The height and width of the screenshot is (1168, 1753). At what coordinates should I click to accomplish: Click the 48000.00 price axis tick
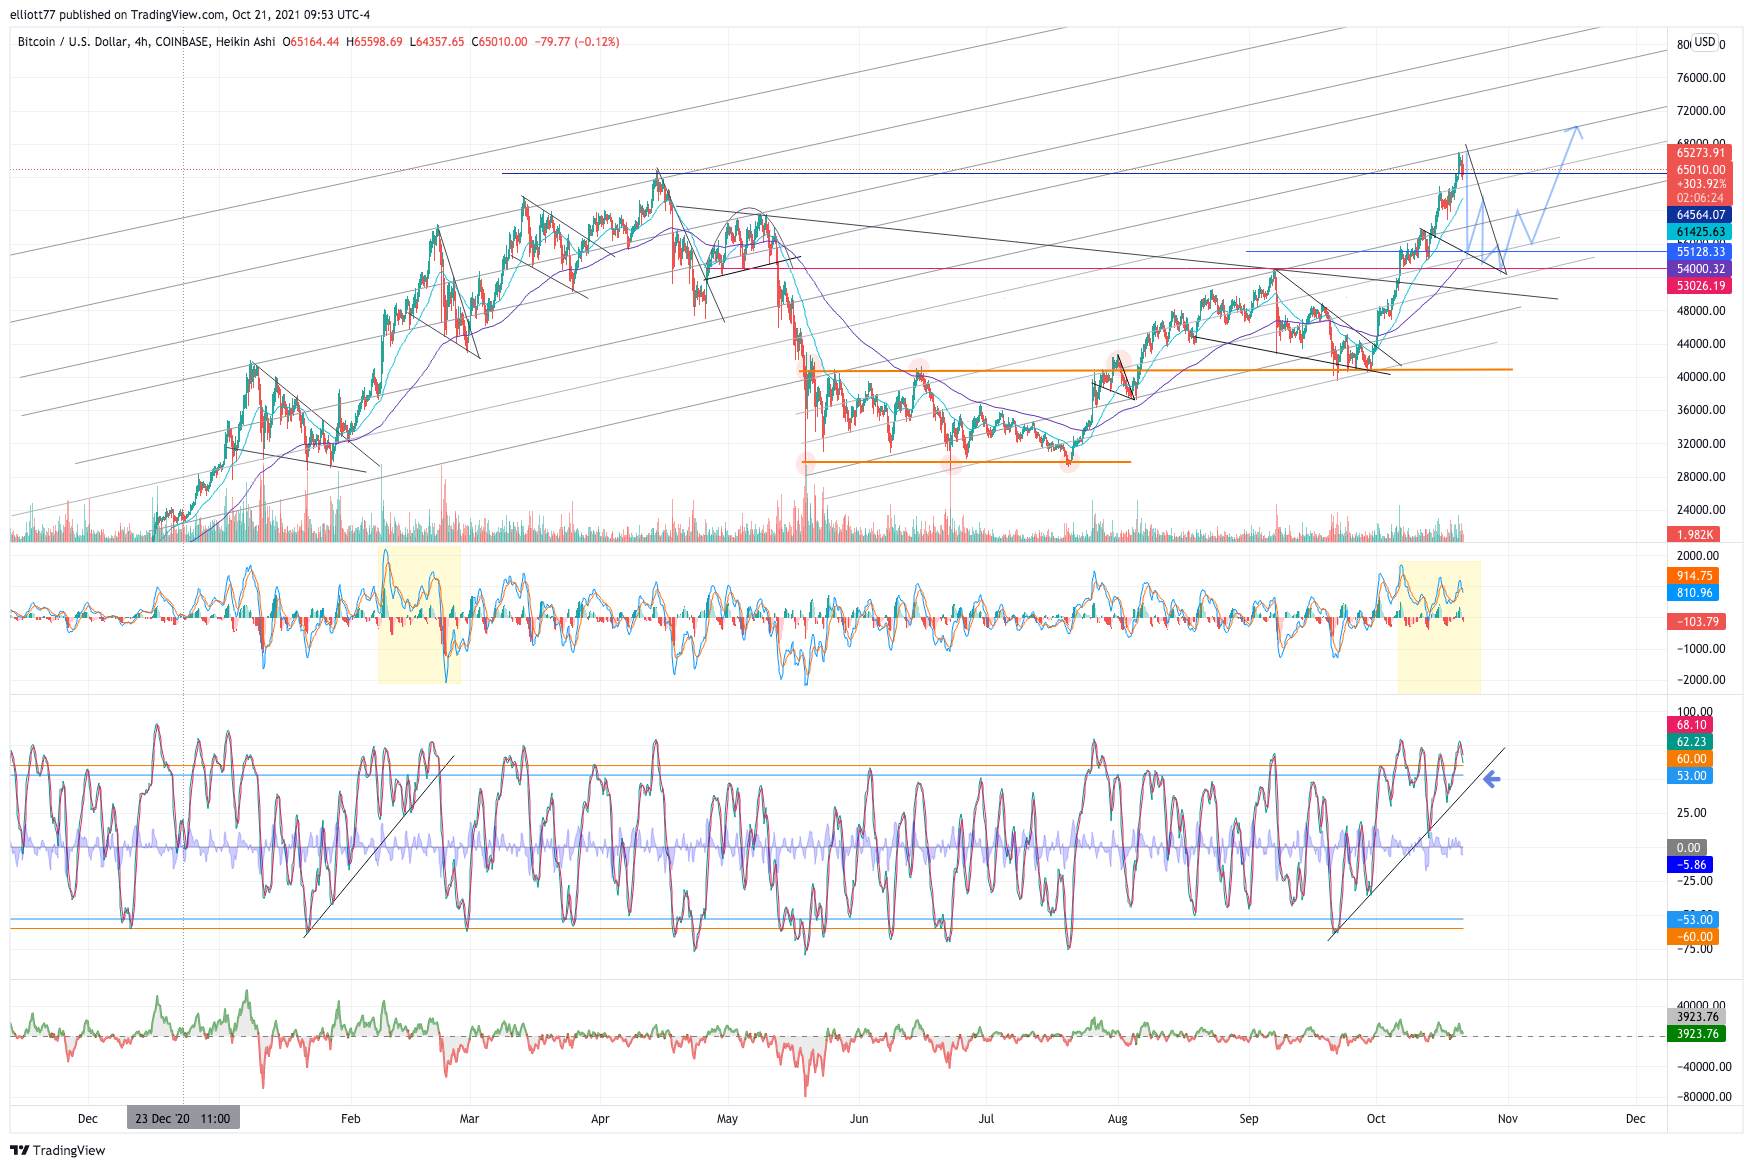coord(1701,311)
